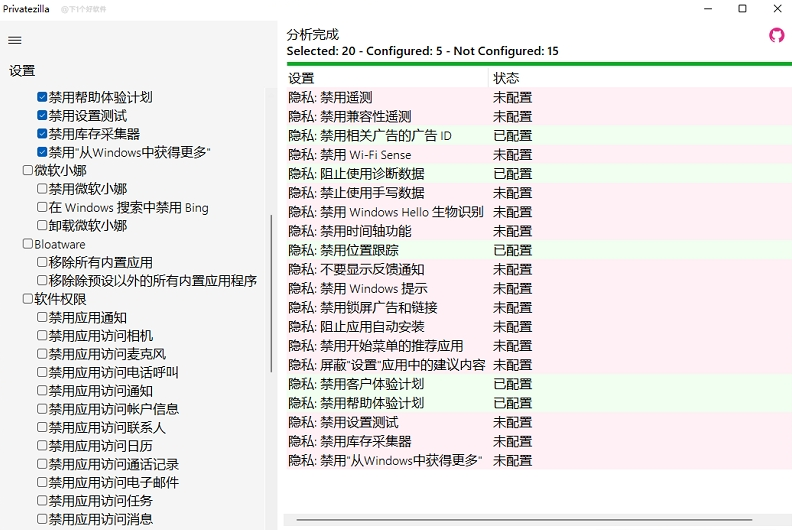Uncheck 禁用设置测试 checkbox

(x=42, y=115)
